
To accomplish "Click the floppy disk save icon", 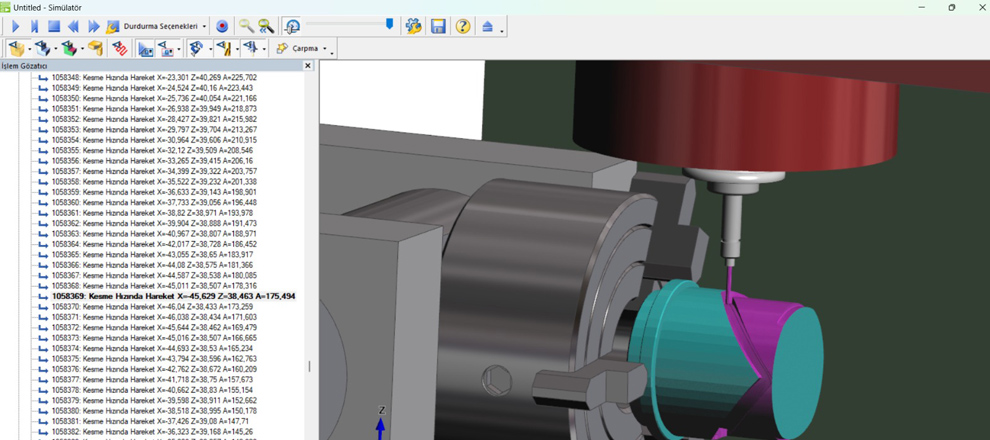I will click(438, 26).
